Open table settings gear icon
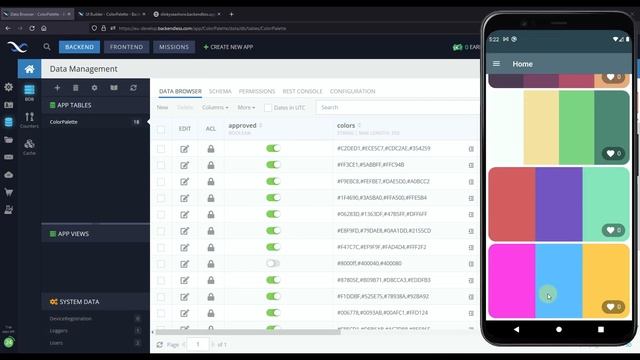Screen dimensions: 640x360 tap(94, 88)
